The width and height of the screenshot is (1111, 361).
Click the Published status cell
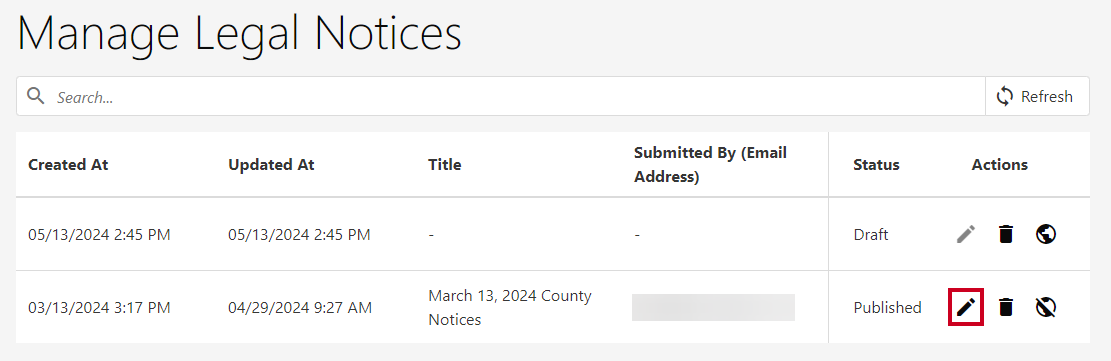click(887, 307)
